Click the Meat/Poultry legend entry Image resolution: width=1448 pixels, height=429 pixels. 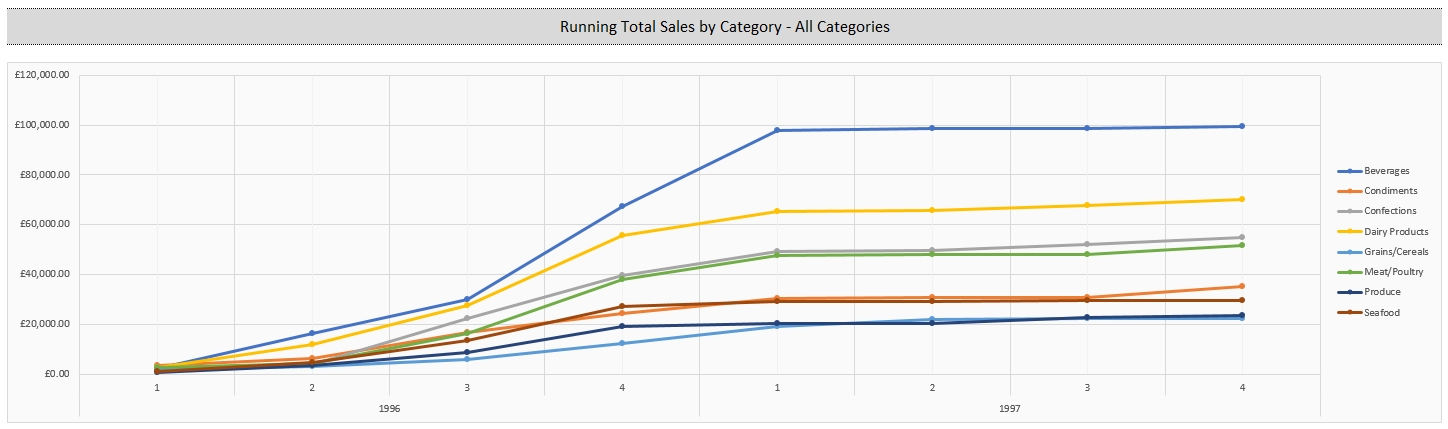(1384, 272)
